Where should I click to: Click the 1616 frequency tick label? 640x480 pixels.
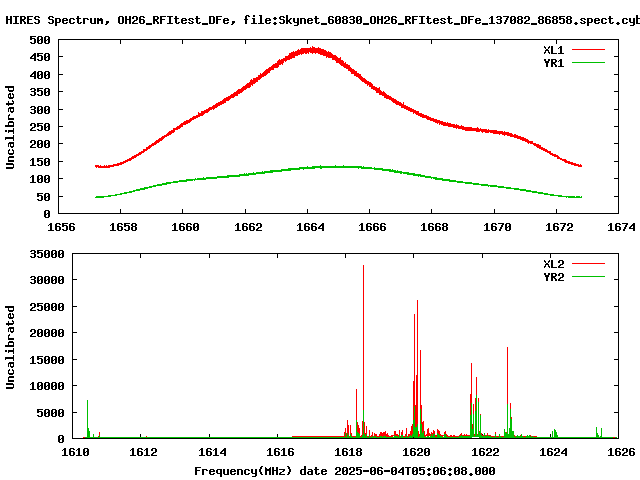[x=280, y=452]
